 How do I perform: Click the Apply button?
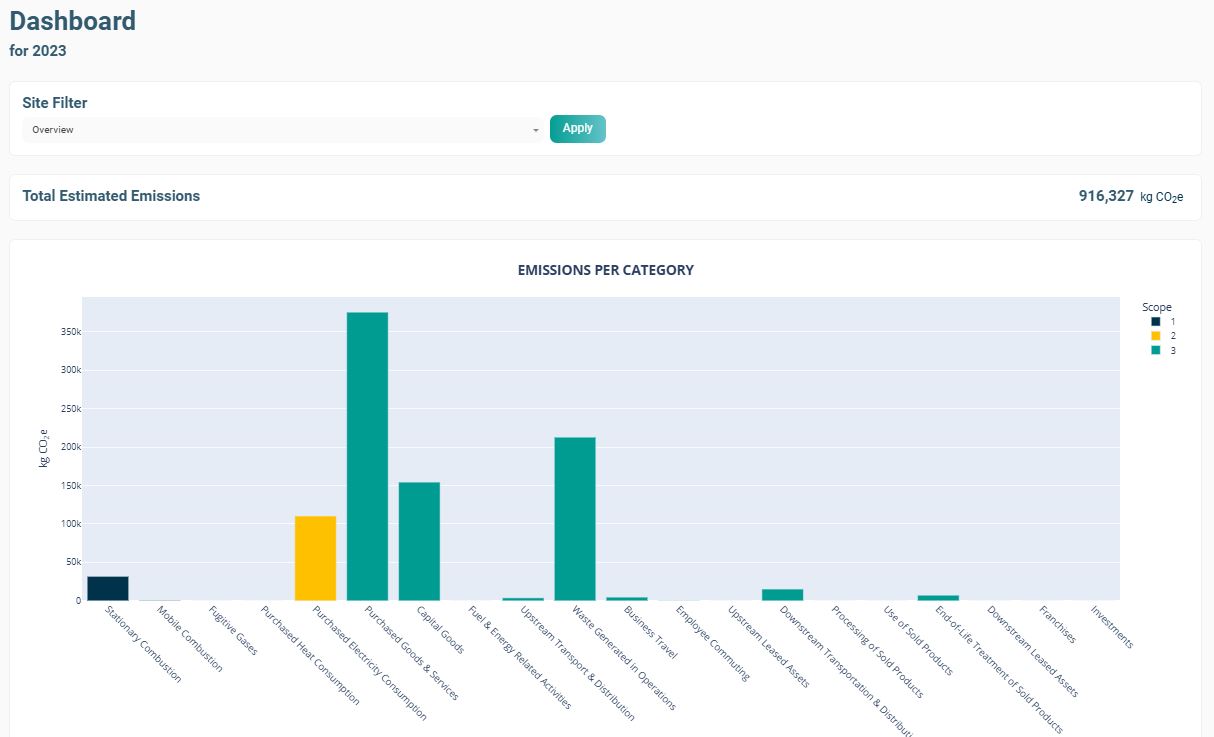pyautogui.click(x=578, y=129)
